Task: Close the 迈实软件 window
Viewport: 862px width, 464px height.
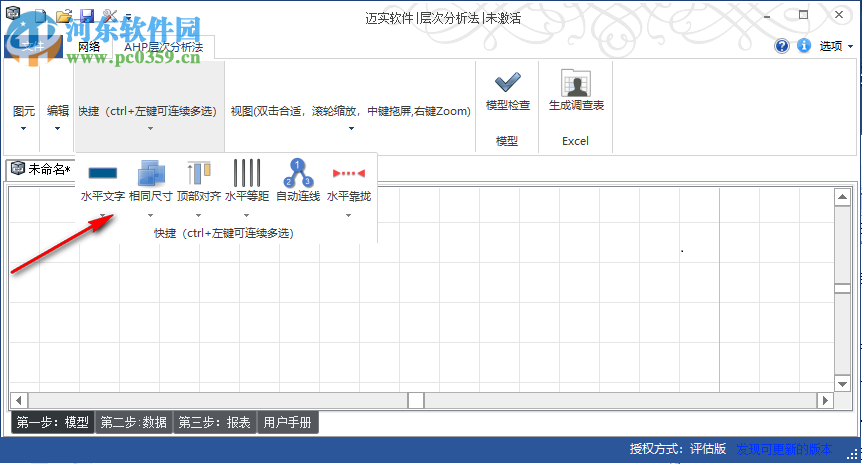Action: 839,15
